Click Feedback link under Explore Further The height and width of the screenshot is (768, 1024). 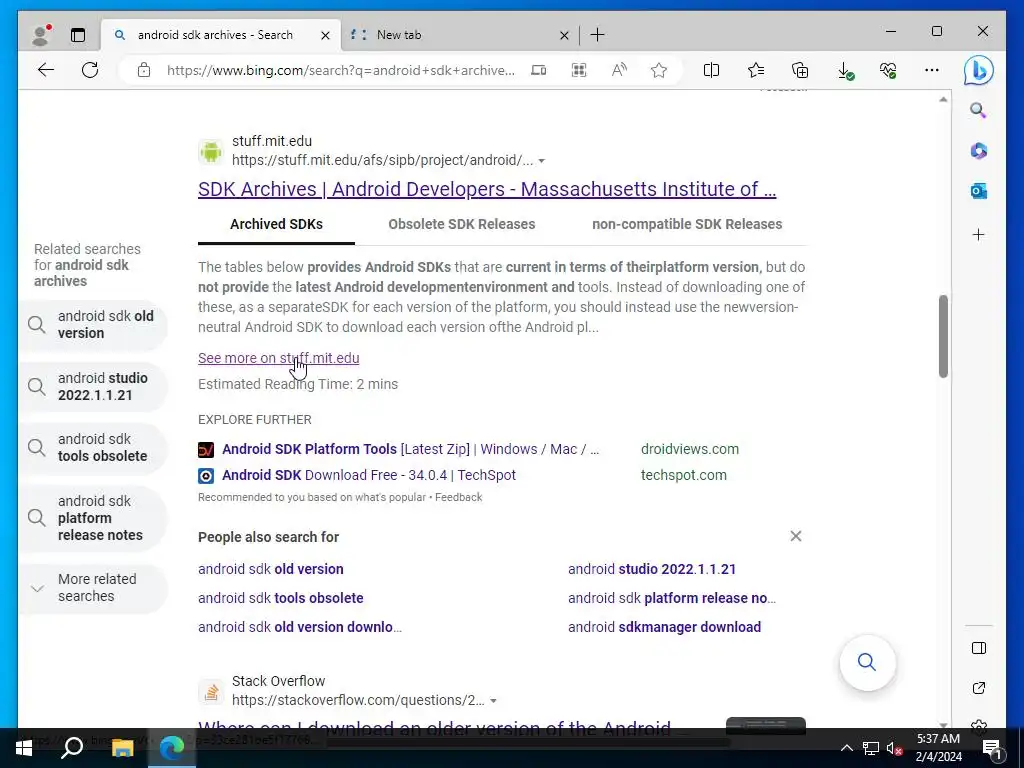(x=458, y=497)
